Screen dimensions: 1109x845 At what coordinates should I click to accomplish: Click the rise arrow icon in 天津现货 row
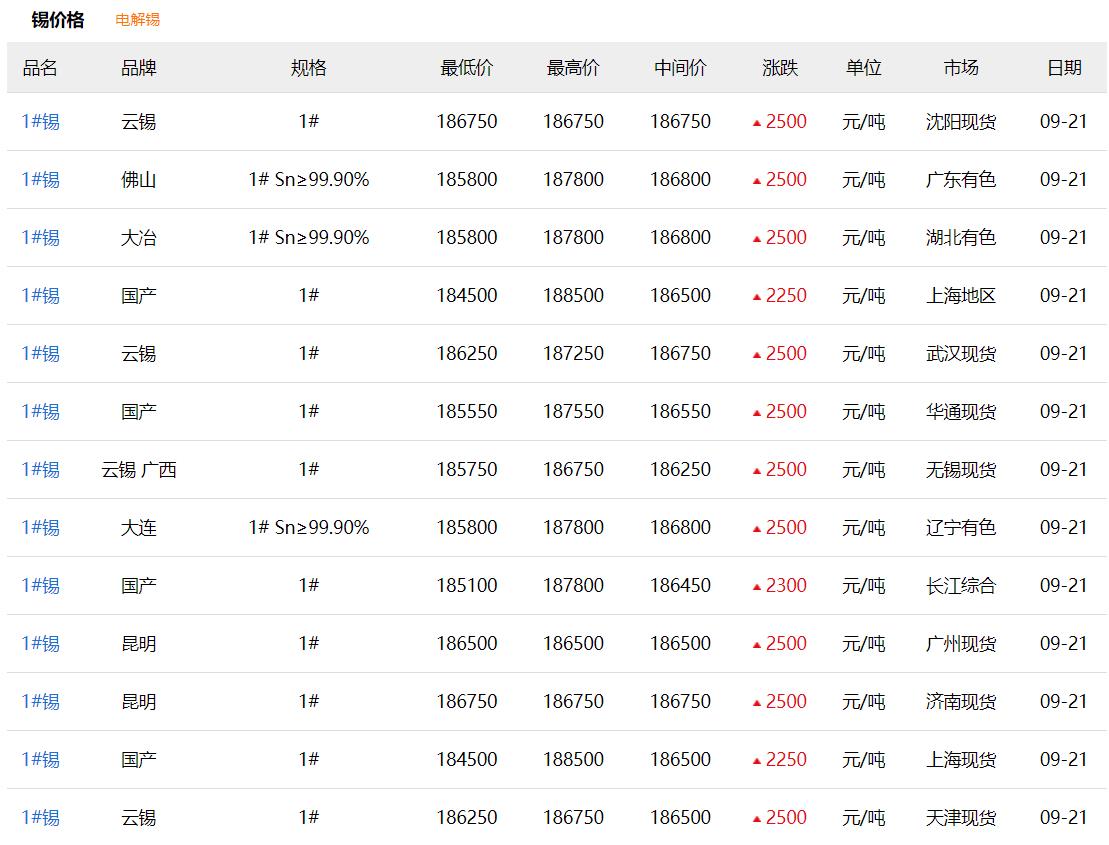[x=757, y=819]
